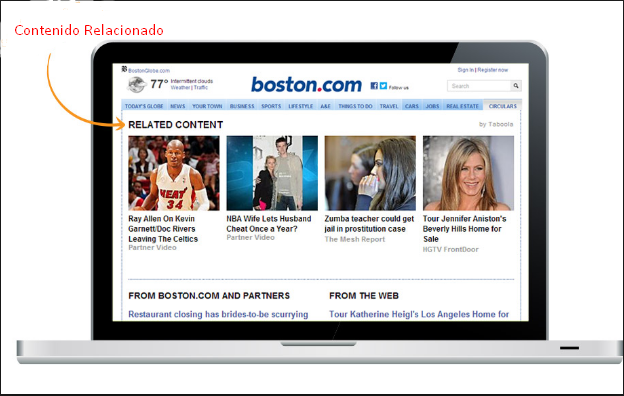Open Restaurant closing brides-to-be article link
624x396 pixels.
[x=218, y=314]
